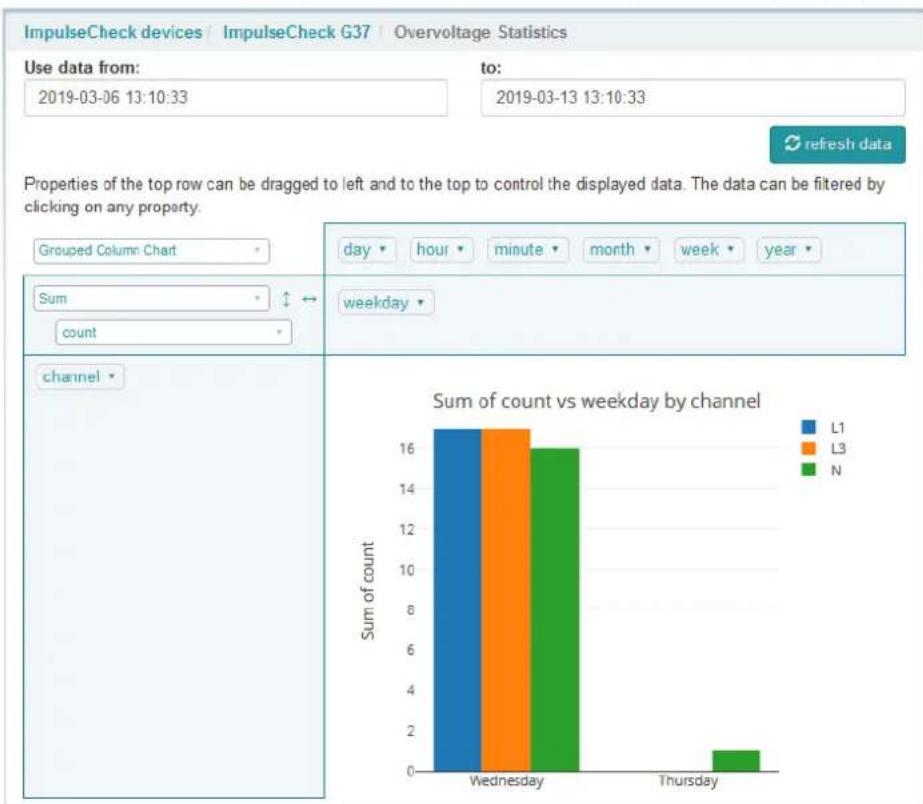
Task: Toggle column sort order horizontal arrow
Action: coord(310,299)
